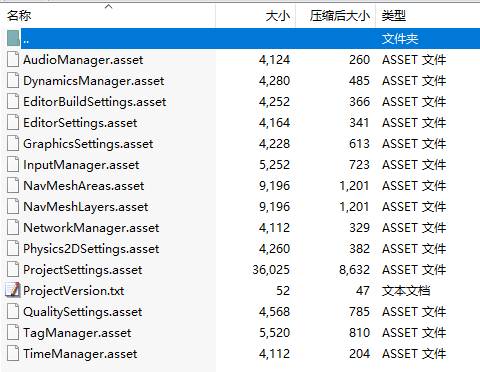Toggle sort direction arrow above 名称
This screenshot has width=480, height=372.
pyautogui.click(x=109, y=7)
